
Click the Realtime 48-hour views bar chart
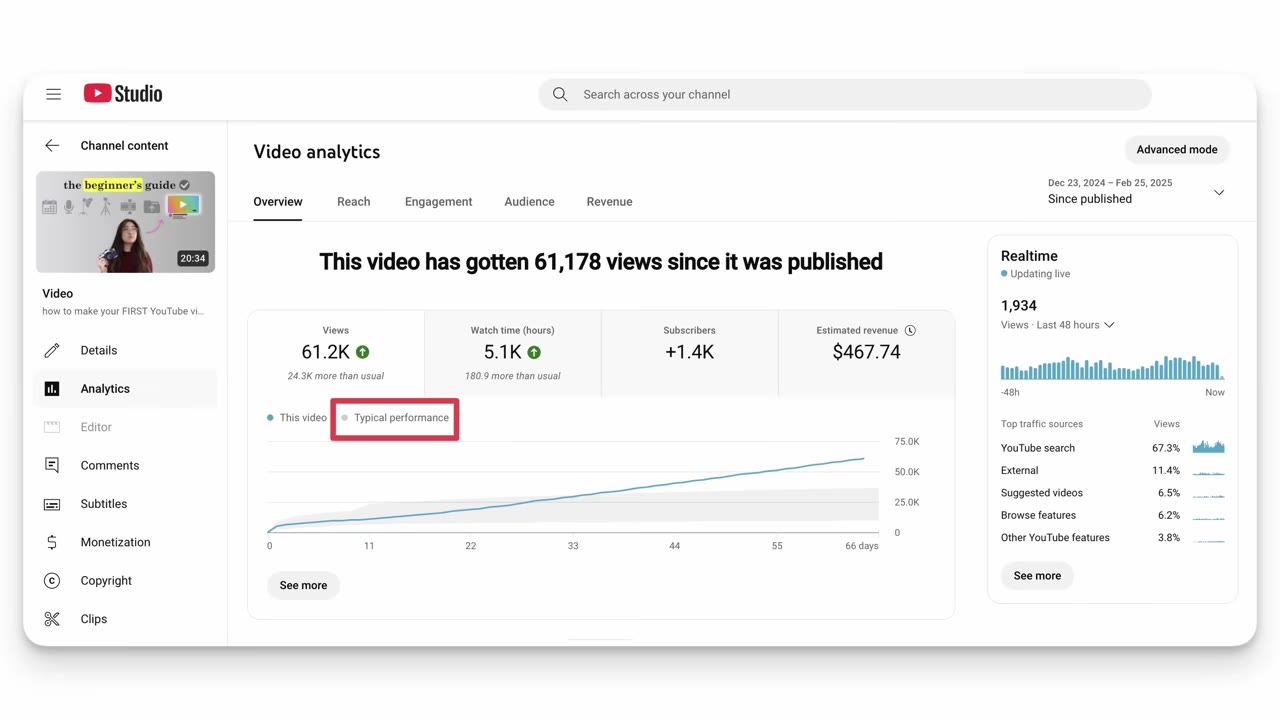[1112, 367]
